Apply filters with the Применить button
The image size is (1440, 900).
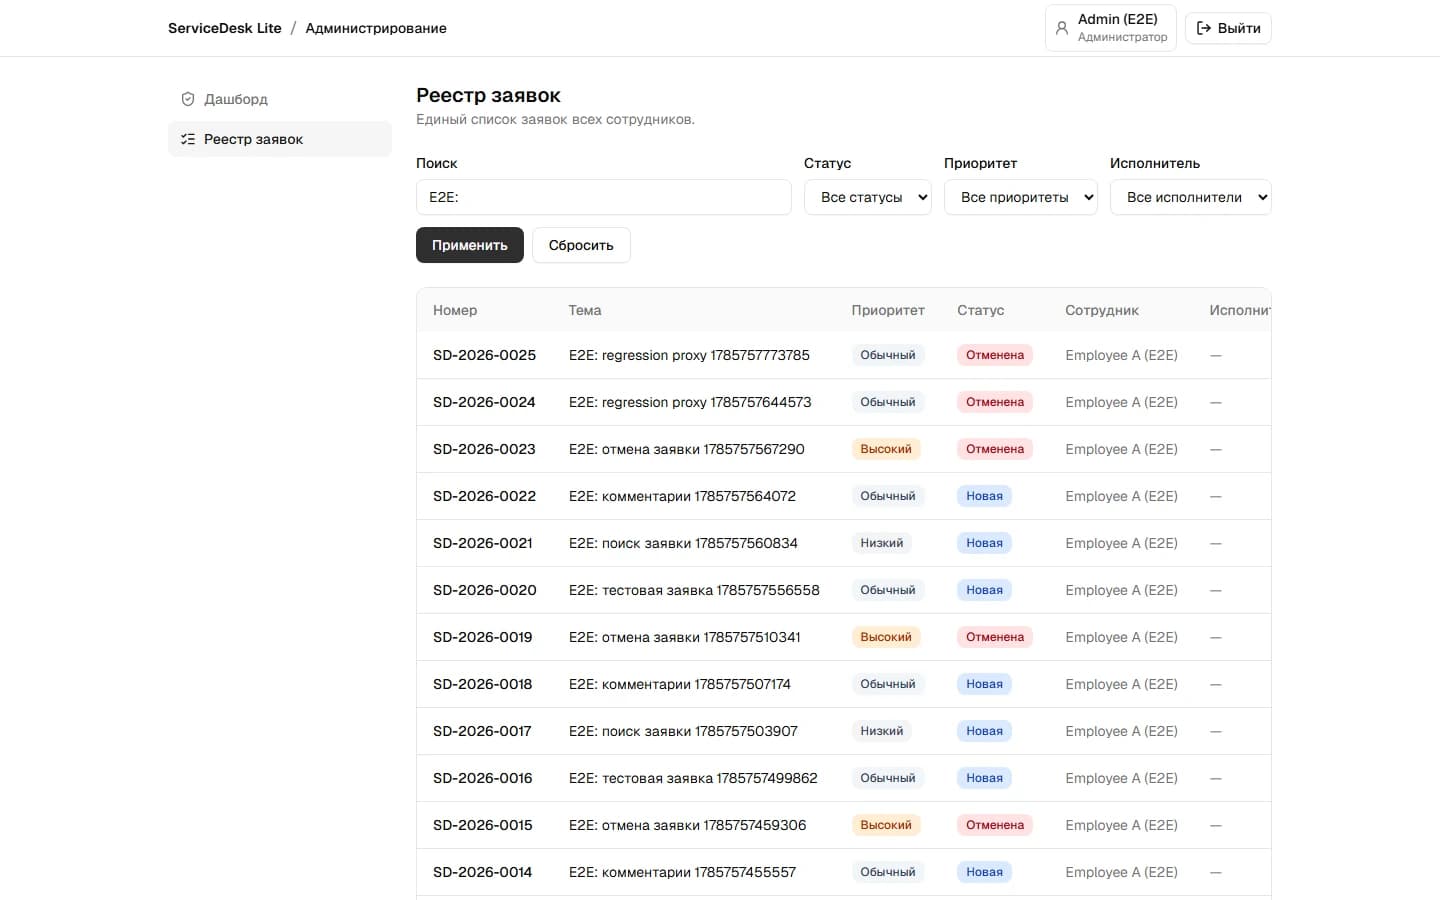[470, 245]
